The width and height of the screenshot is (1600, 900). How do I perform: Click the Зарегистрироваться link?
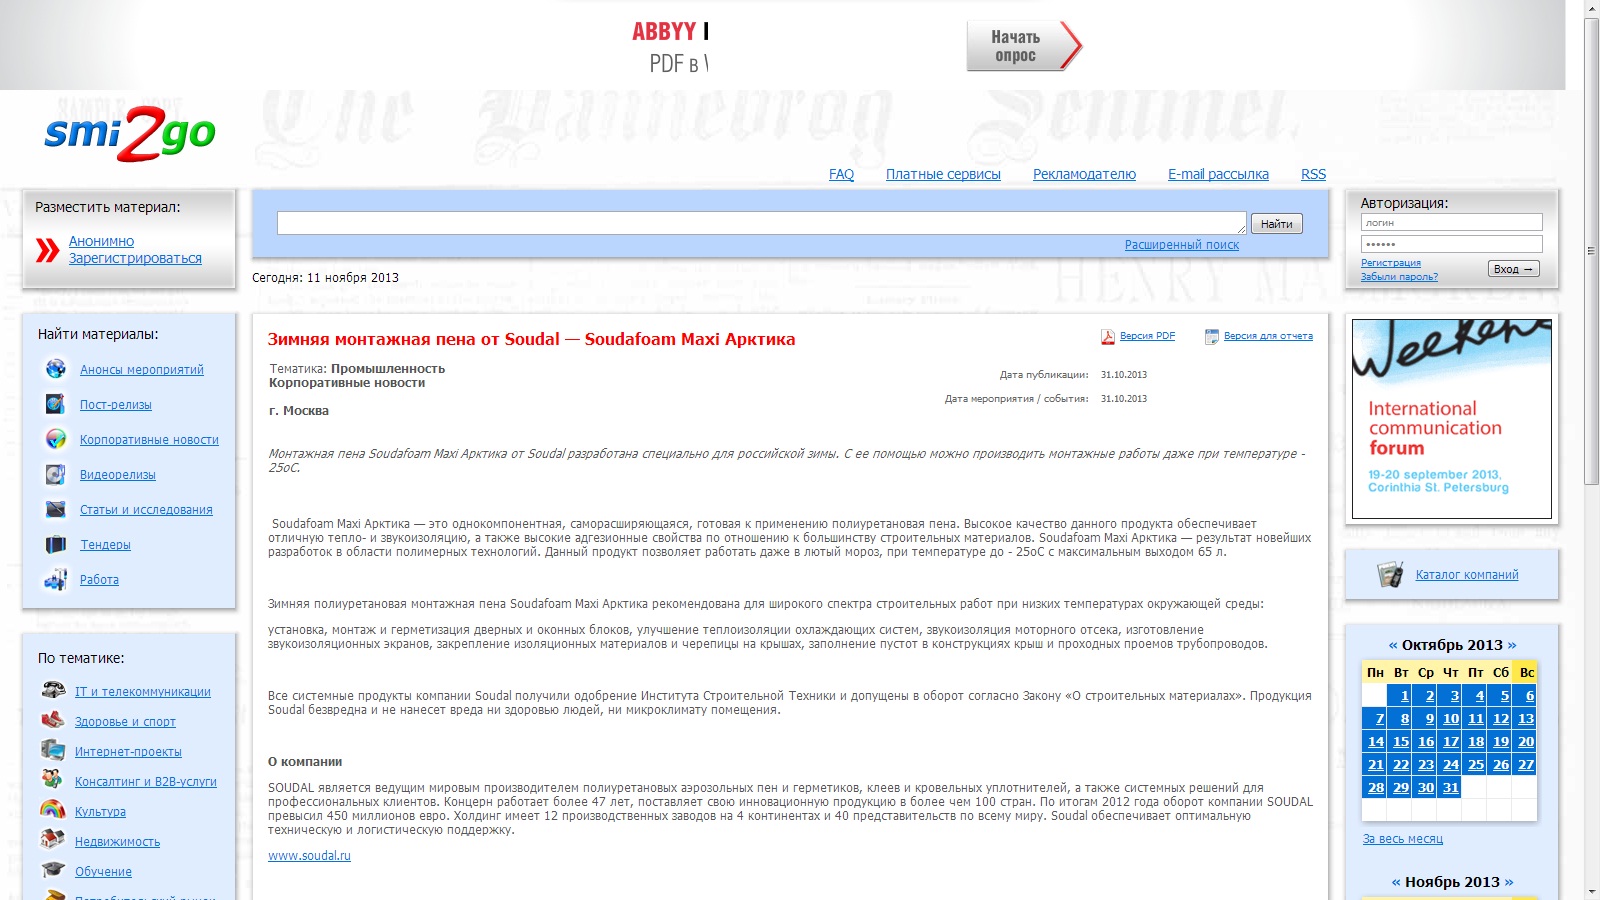coord(135,258)
